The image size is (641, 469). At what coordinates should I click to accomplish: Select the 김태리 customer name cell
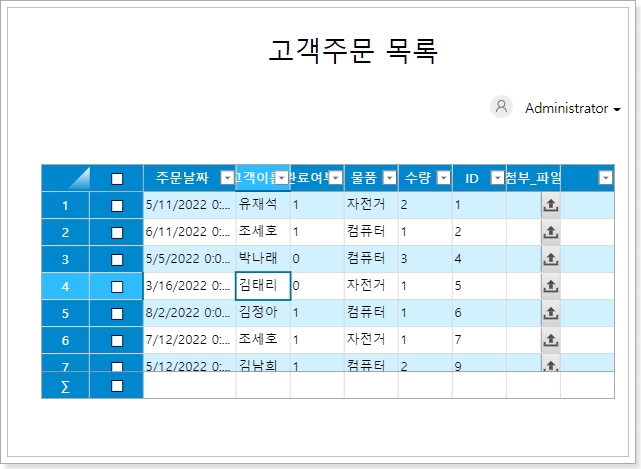(262, 286)
